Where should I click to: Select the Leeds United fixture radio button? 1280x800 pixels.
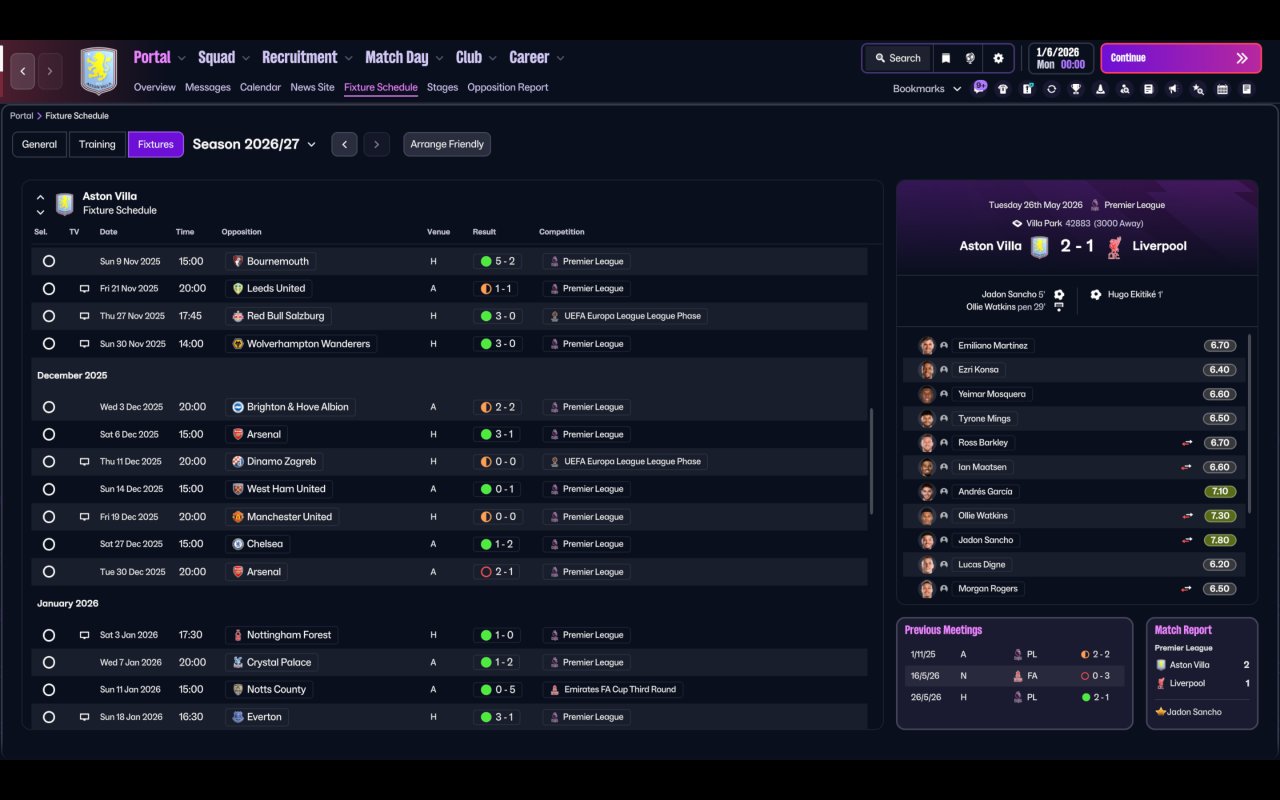point(49,289)
